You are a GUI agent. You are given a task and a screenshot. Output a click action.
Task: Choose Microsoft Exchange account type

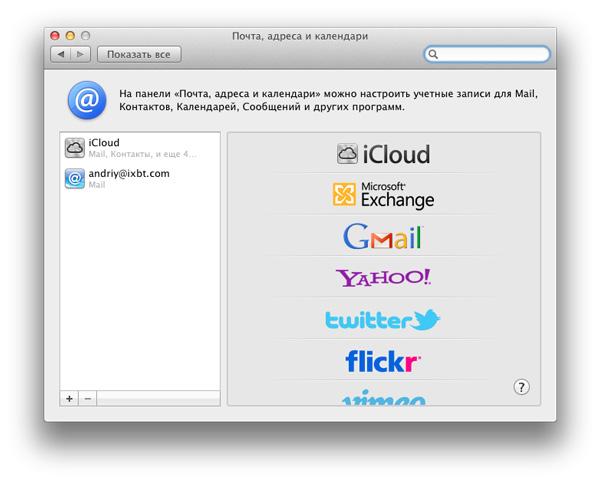tap(383, 195)
